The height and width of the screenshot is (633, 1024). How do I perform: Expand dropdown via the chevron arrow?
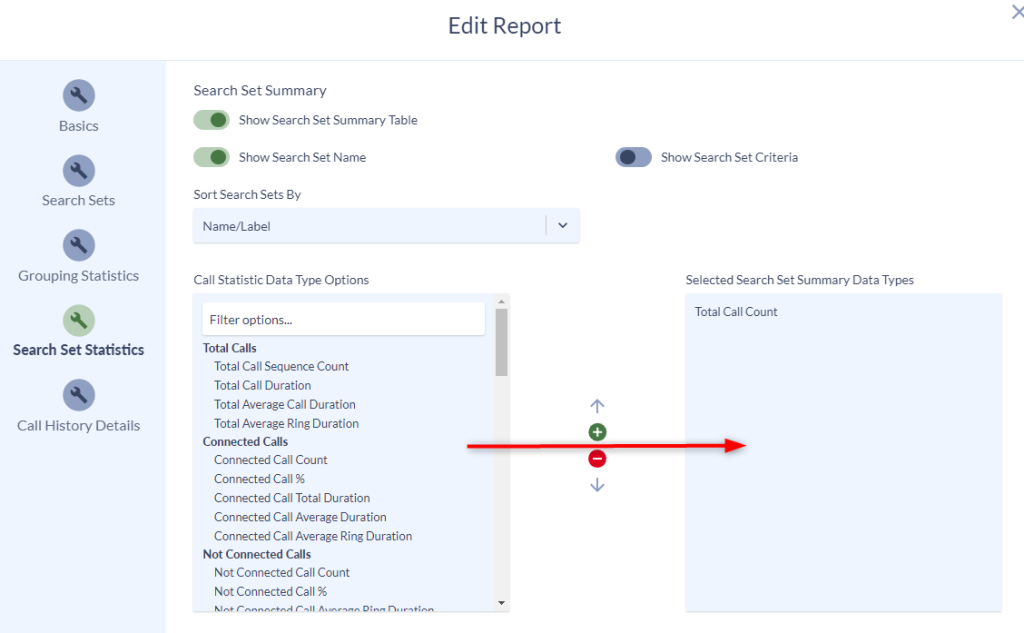(x=563, y=225)
